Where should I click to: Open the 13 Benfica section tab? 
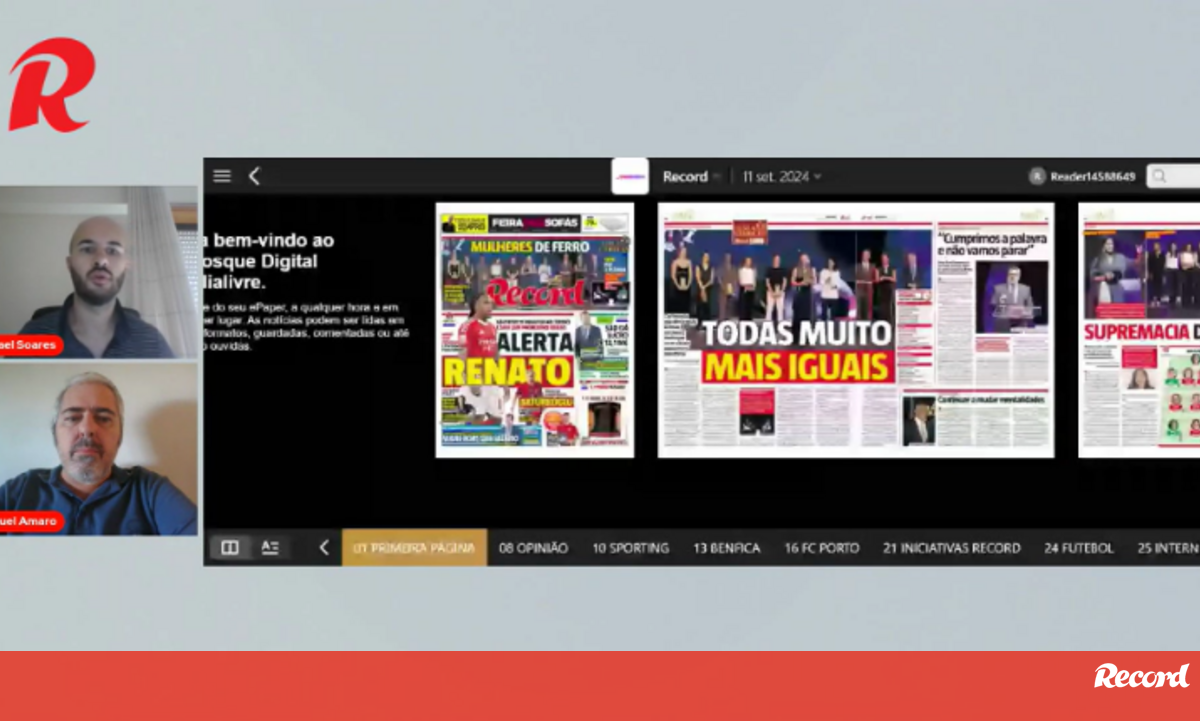(x=726, y=548)
